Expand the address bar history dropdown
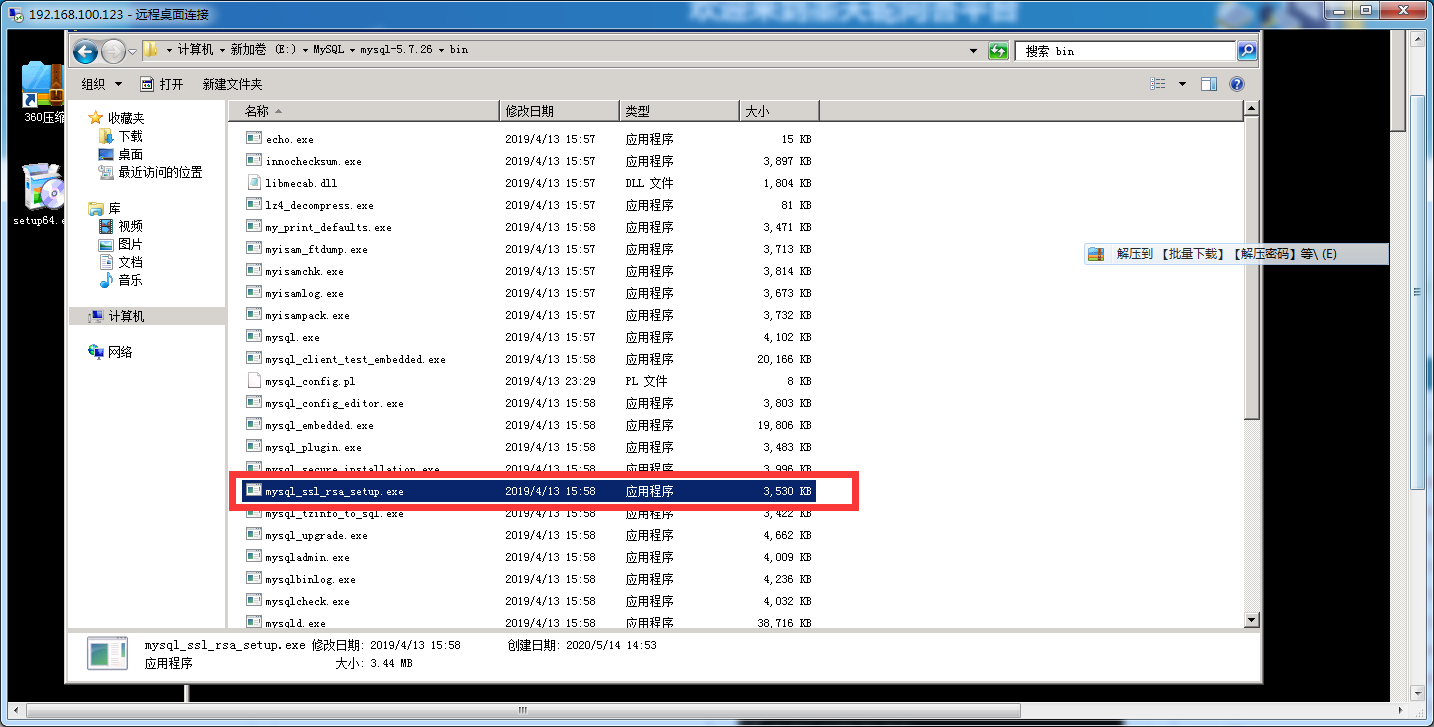Image resolution: width=1434 pixels, height=727 pixels. click(x=974, y=51)
